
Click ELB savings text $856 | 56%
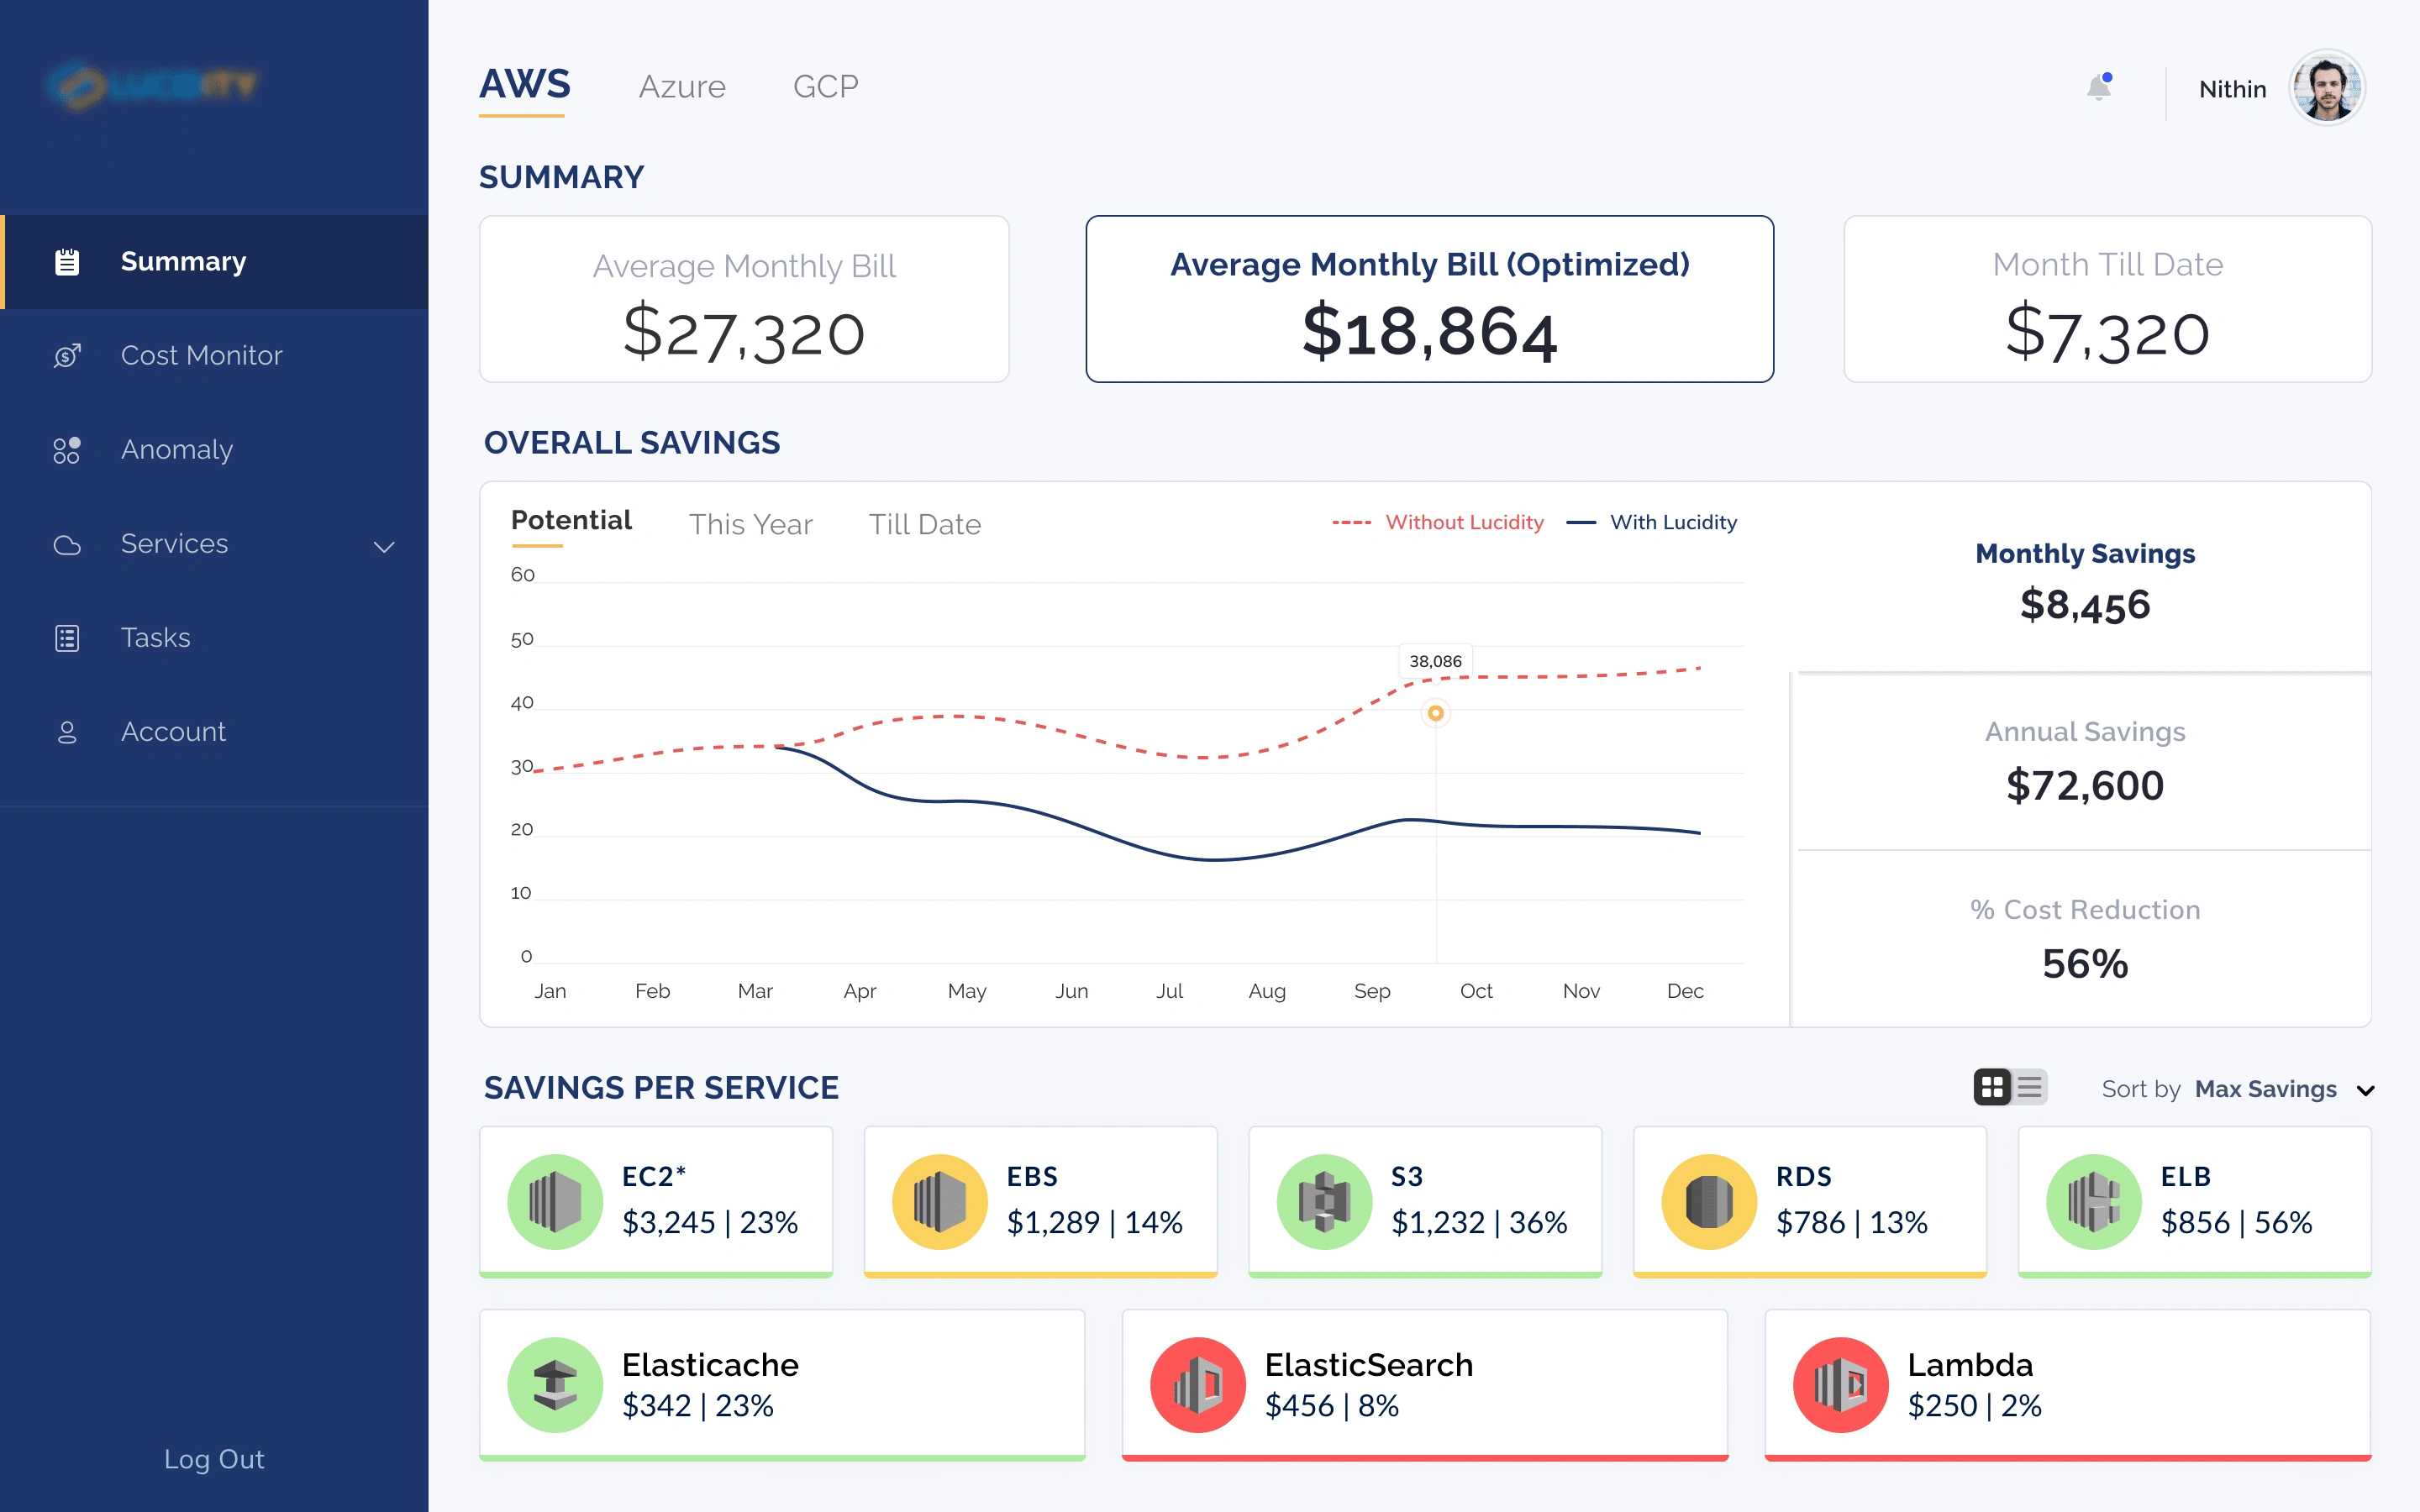tap(2236, 1222)
